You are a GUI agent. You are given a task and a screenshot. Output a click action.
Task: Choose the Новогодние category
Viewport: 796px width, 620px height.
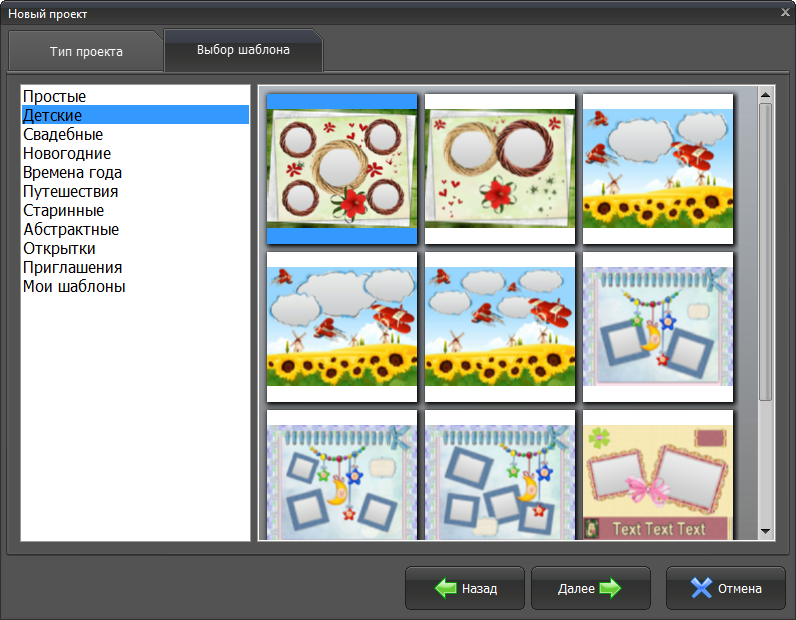click(135, 153)
